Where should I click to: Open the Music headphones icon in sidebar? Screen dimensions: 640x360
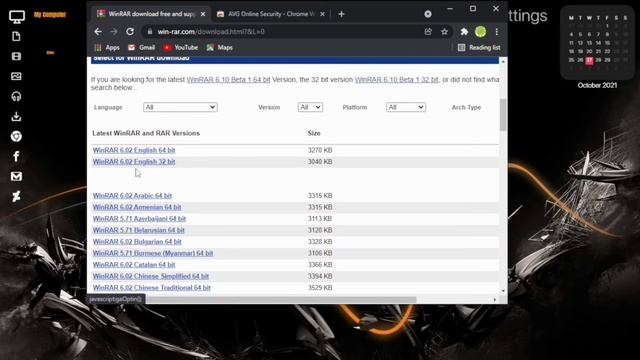pos(16,96)
